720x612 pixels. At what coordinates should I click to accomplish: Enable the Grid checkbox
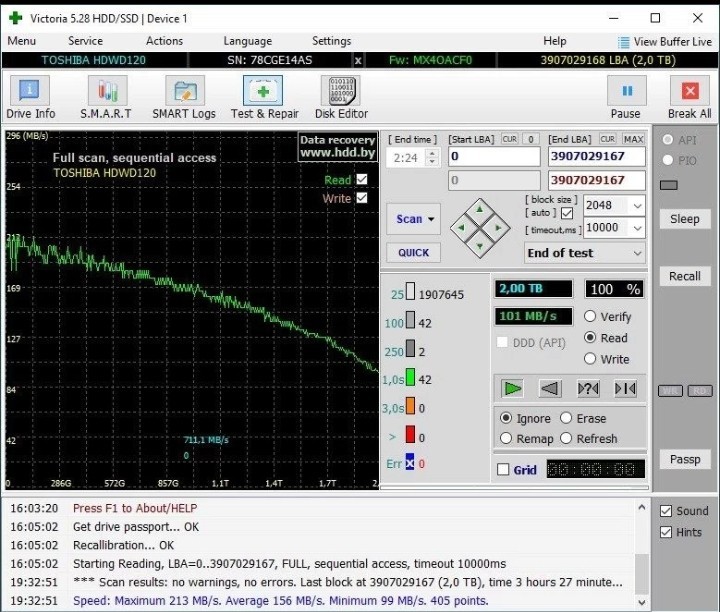click(503, 469)
